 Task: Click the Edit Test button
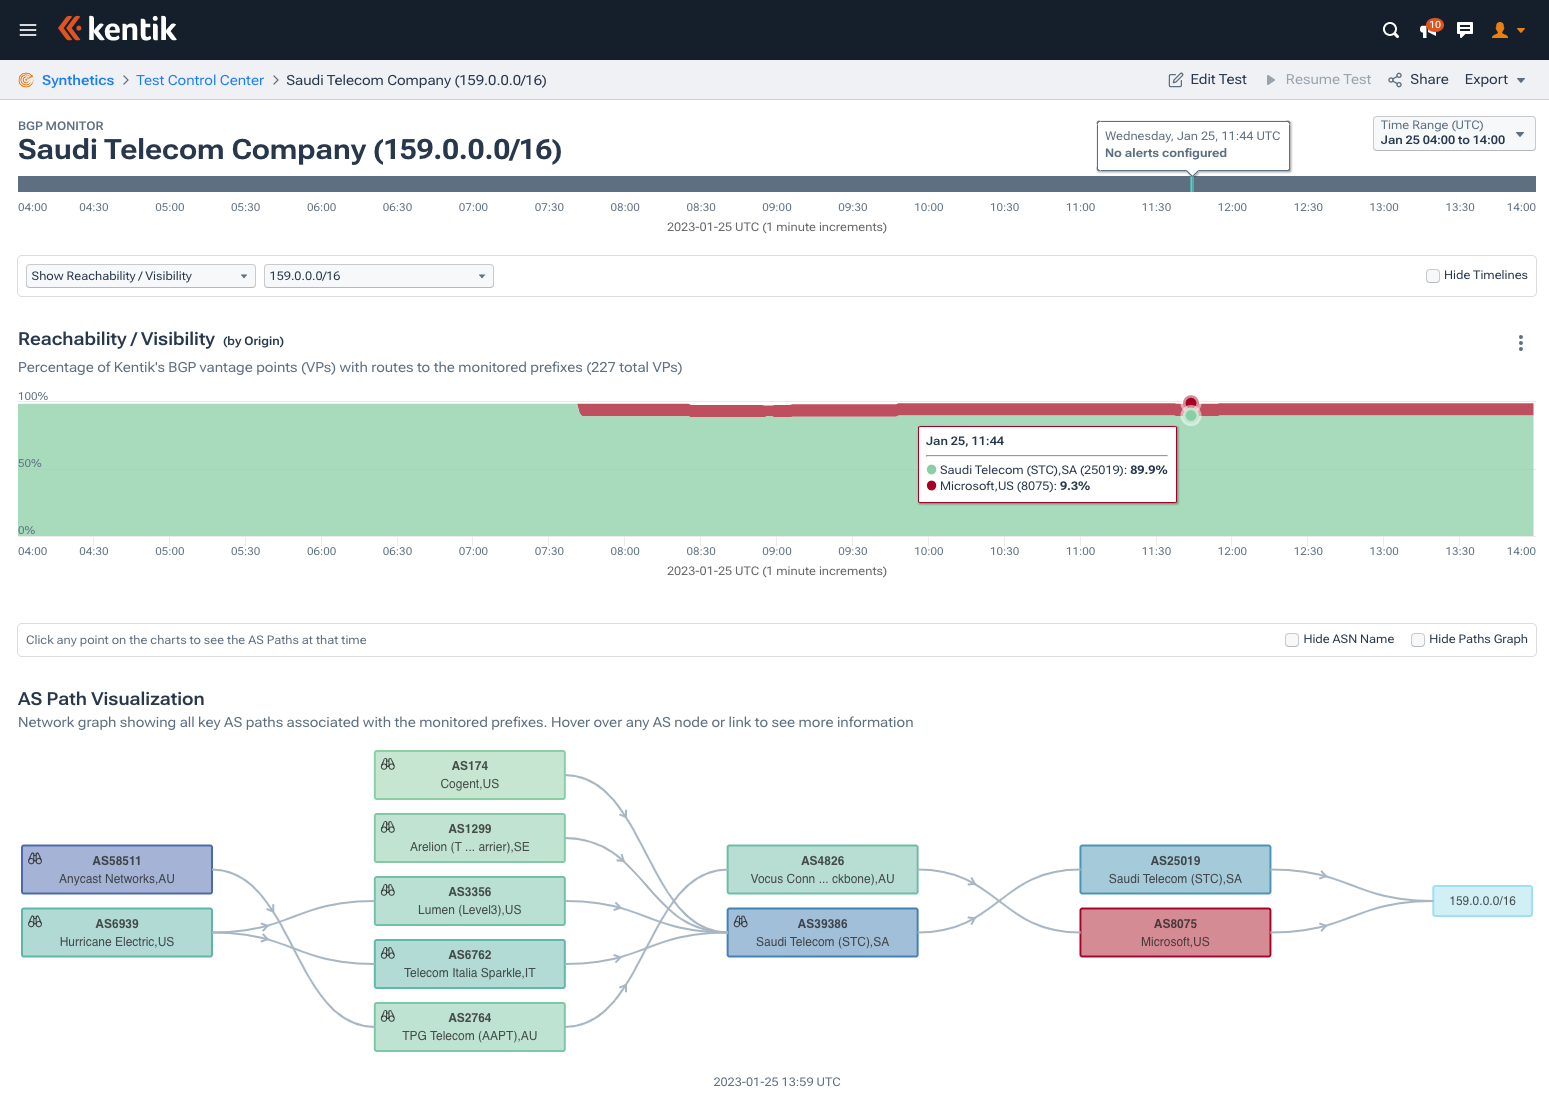tap(1208, 79)
